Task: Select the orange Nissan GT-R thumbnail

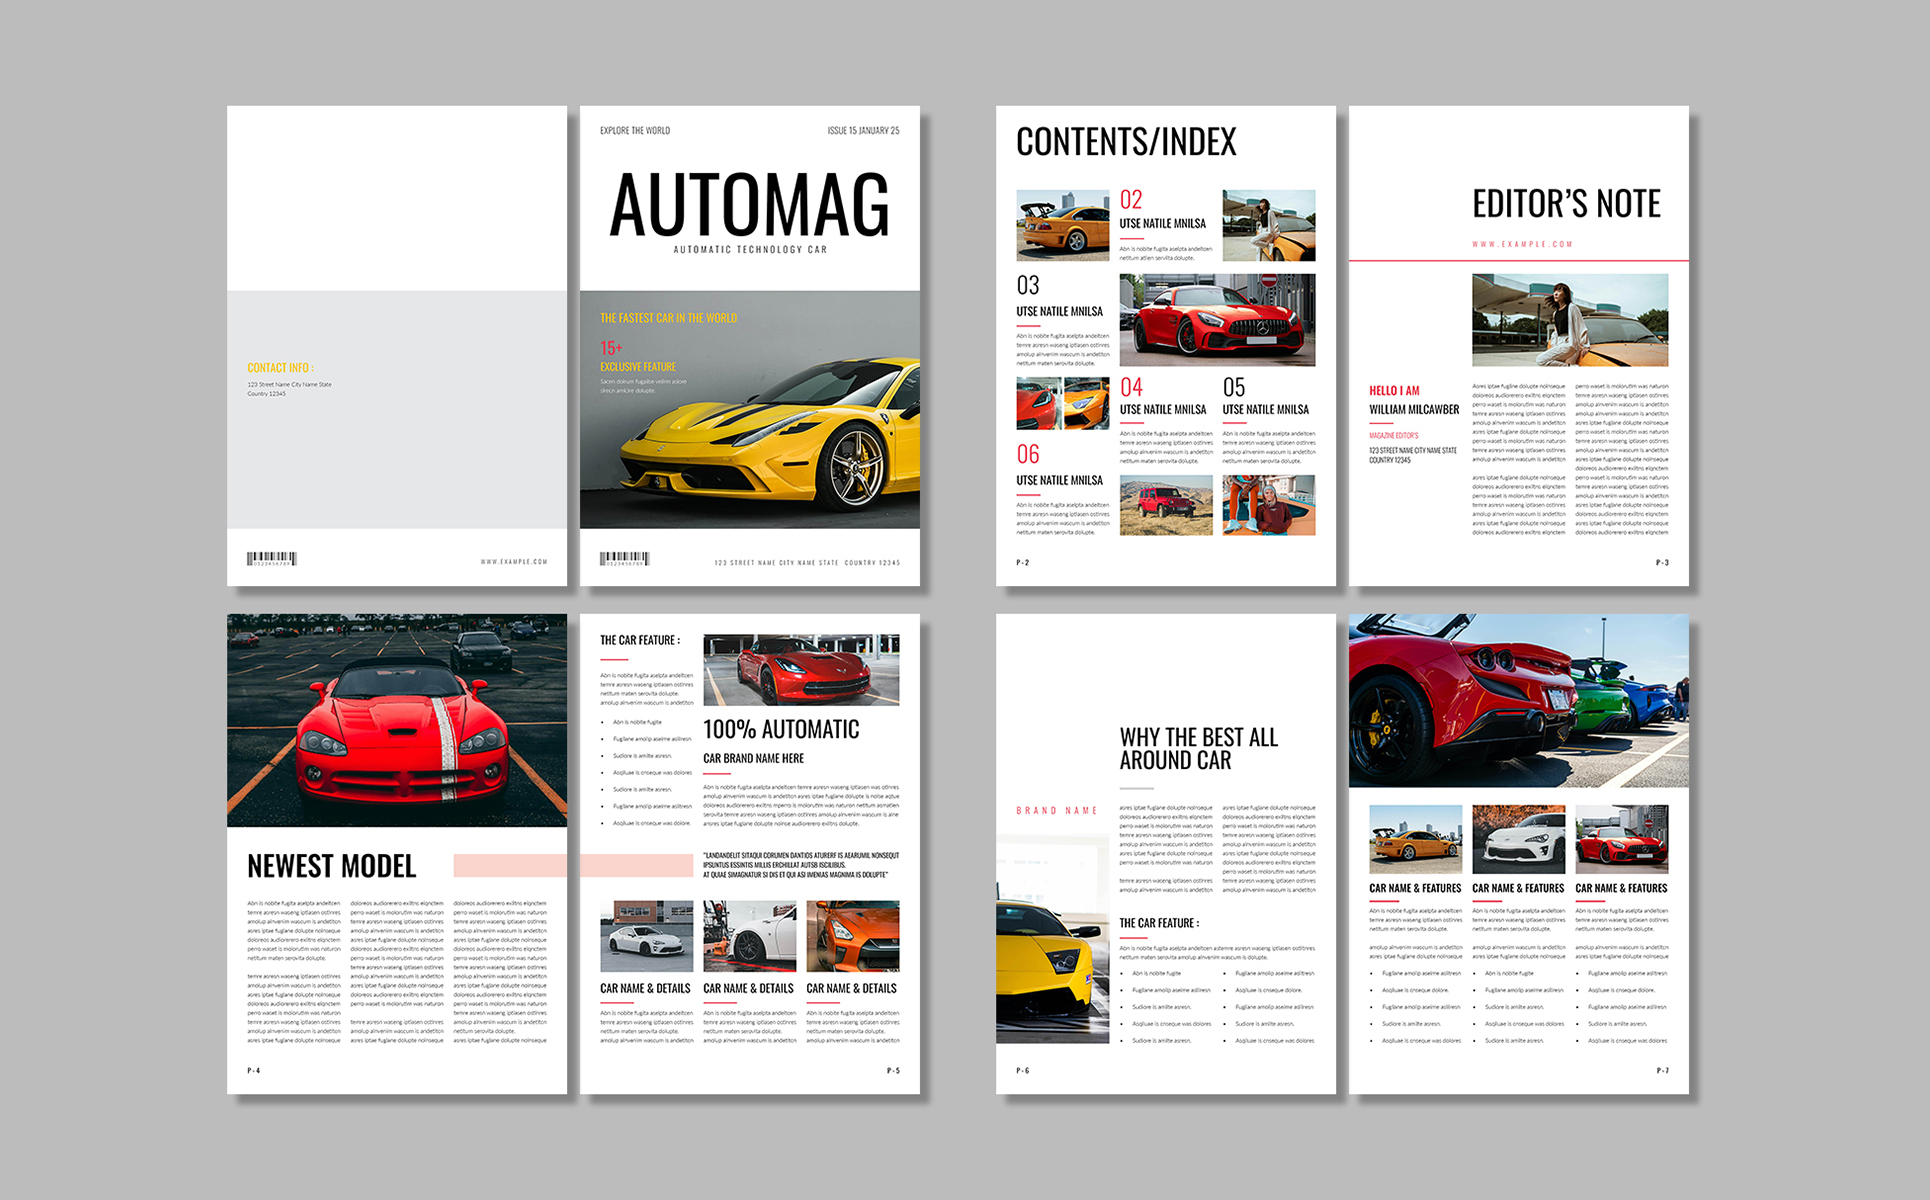Action: tap(852, 936)
